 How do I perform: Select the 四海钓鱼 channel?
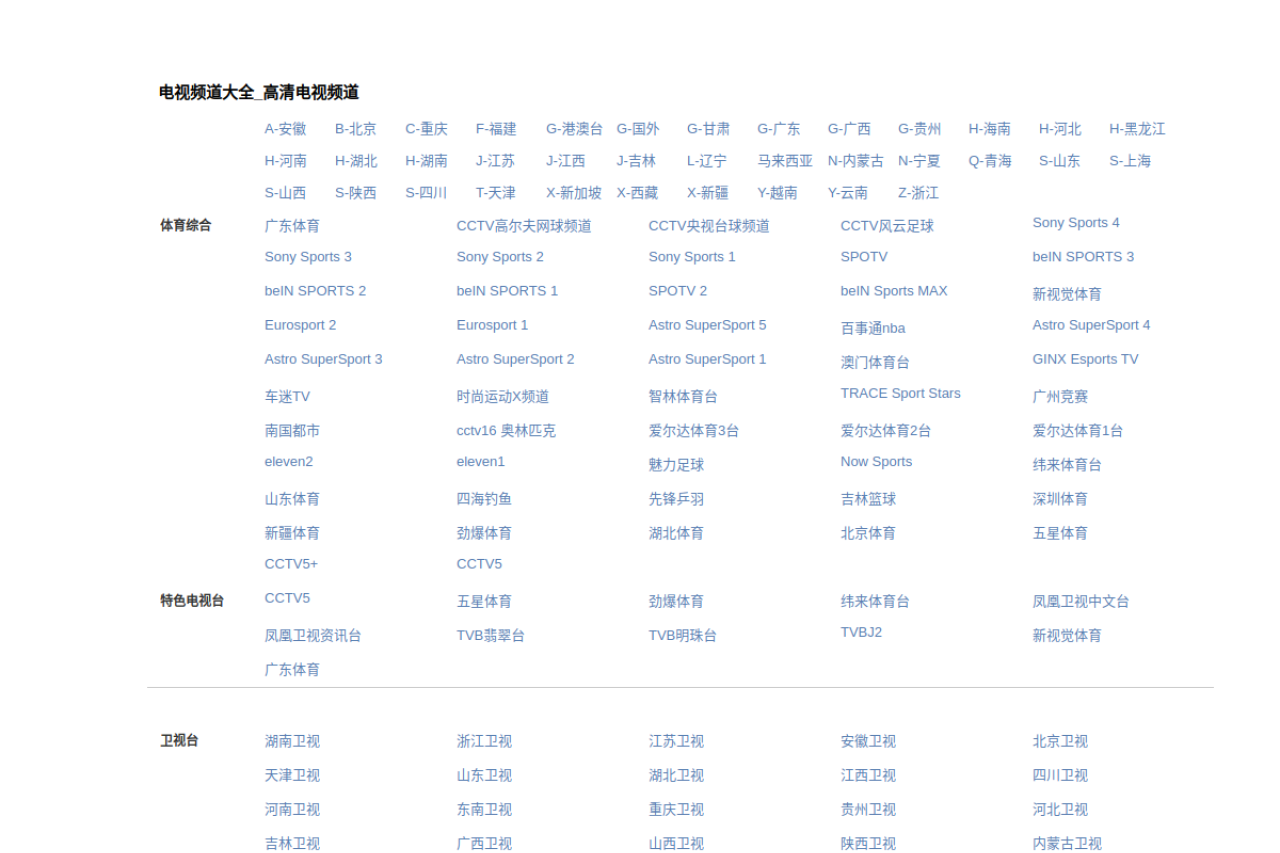click(x=484, y=499)
